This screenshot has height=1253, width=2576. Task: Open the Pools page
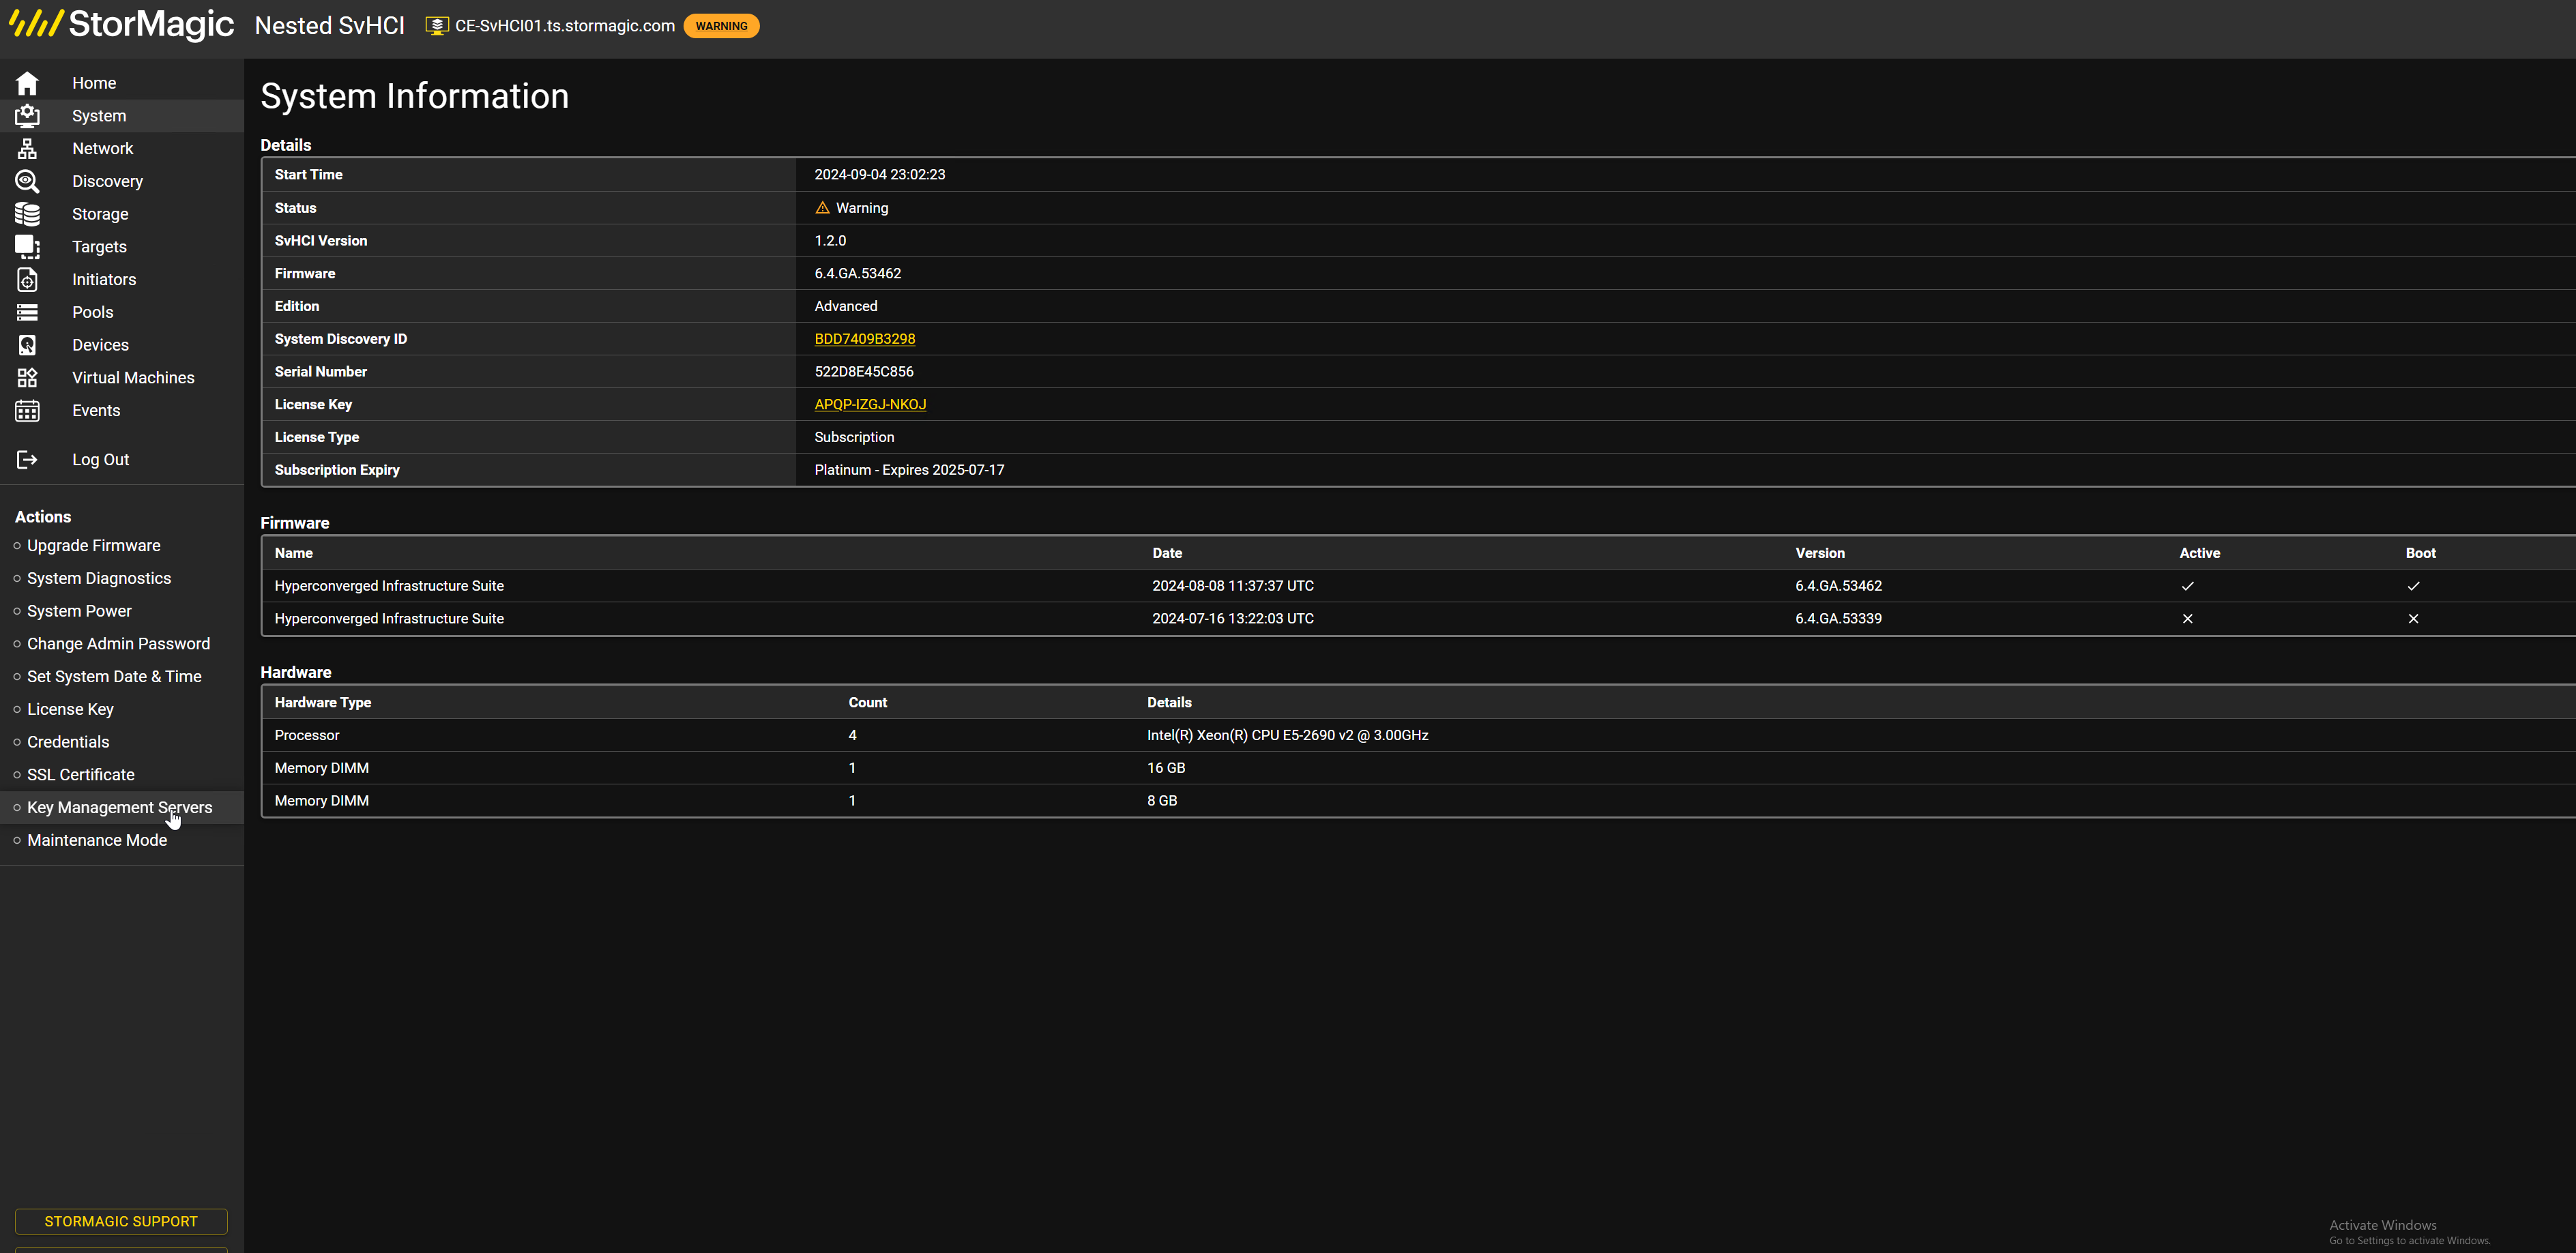tap(92, 312)
